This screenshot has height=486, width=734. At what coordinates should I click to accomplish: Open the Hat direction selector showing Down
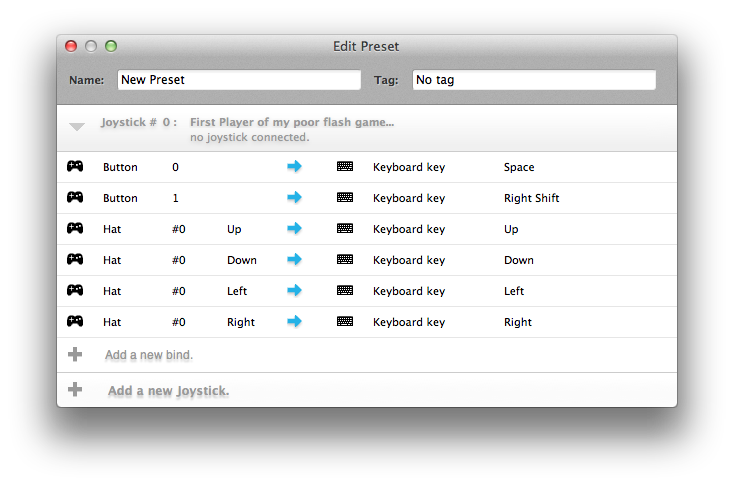(x=242, y=260)
